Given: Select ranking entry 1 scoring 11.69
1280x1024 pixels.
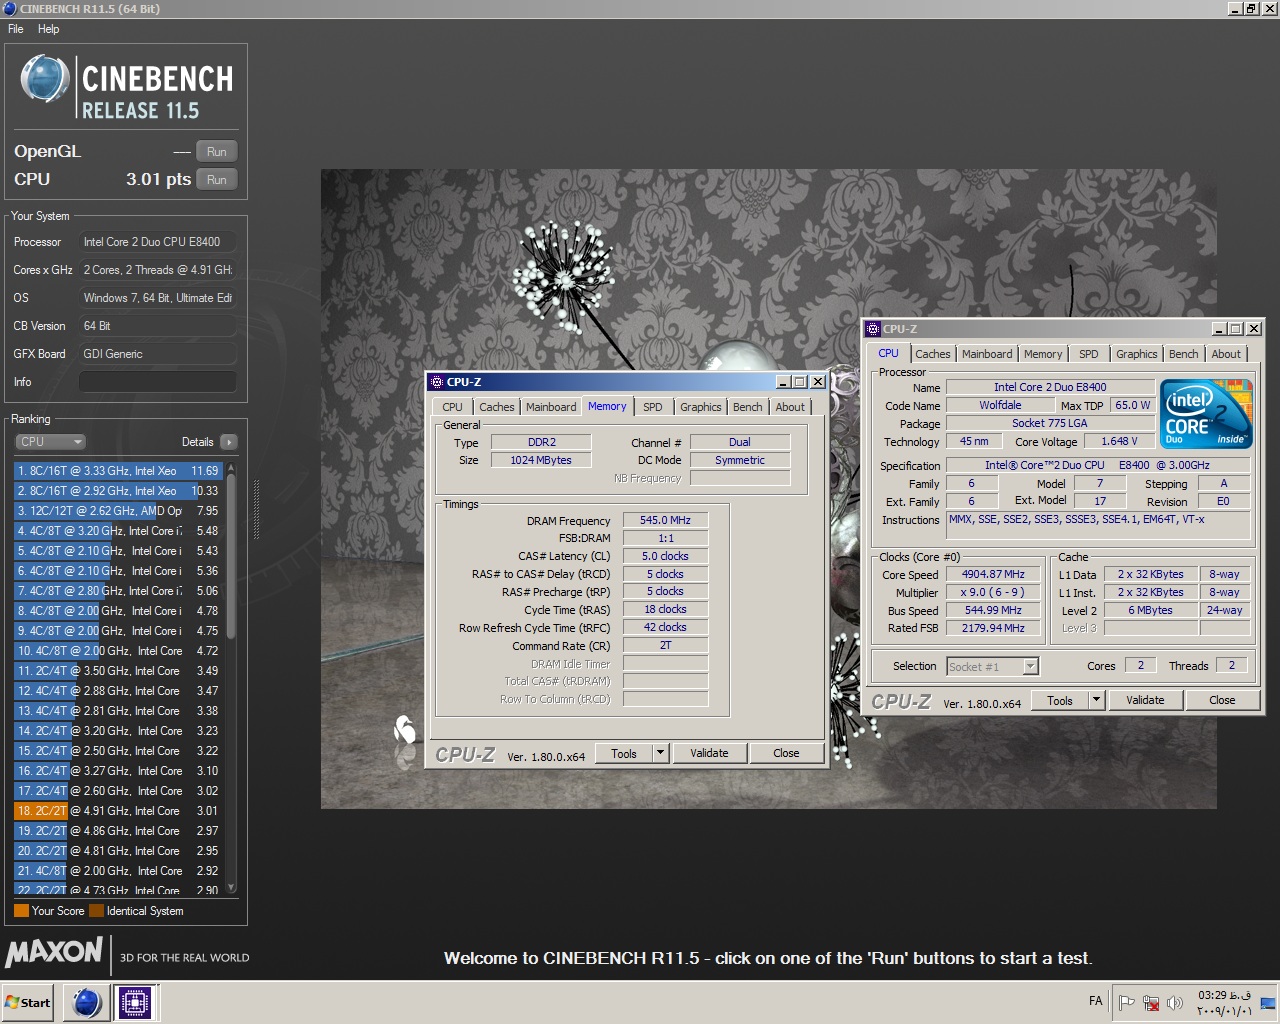Looking at the screenshot, I should tap(119, 470).
